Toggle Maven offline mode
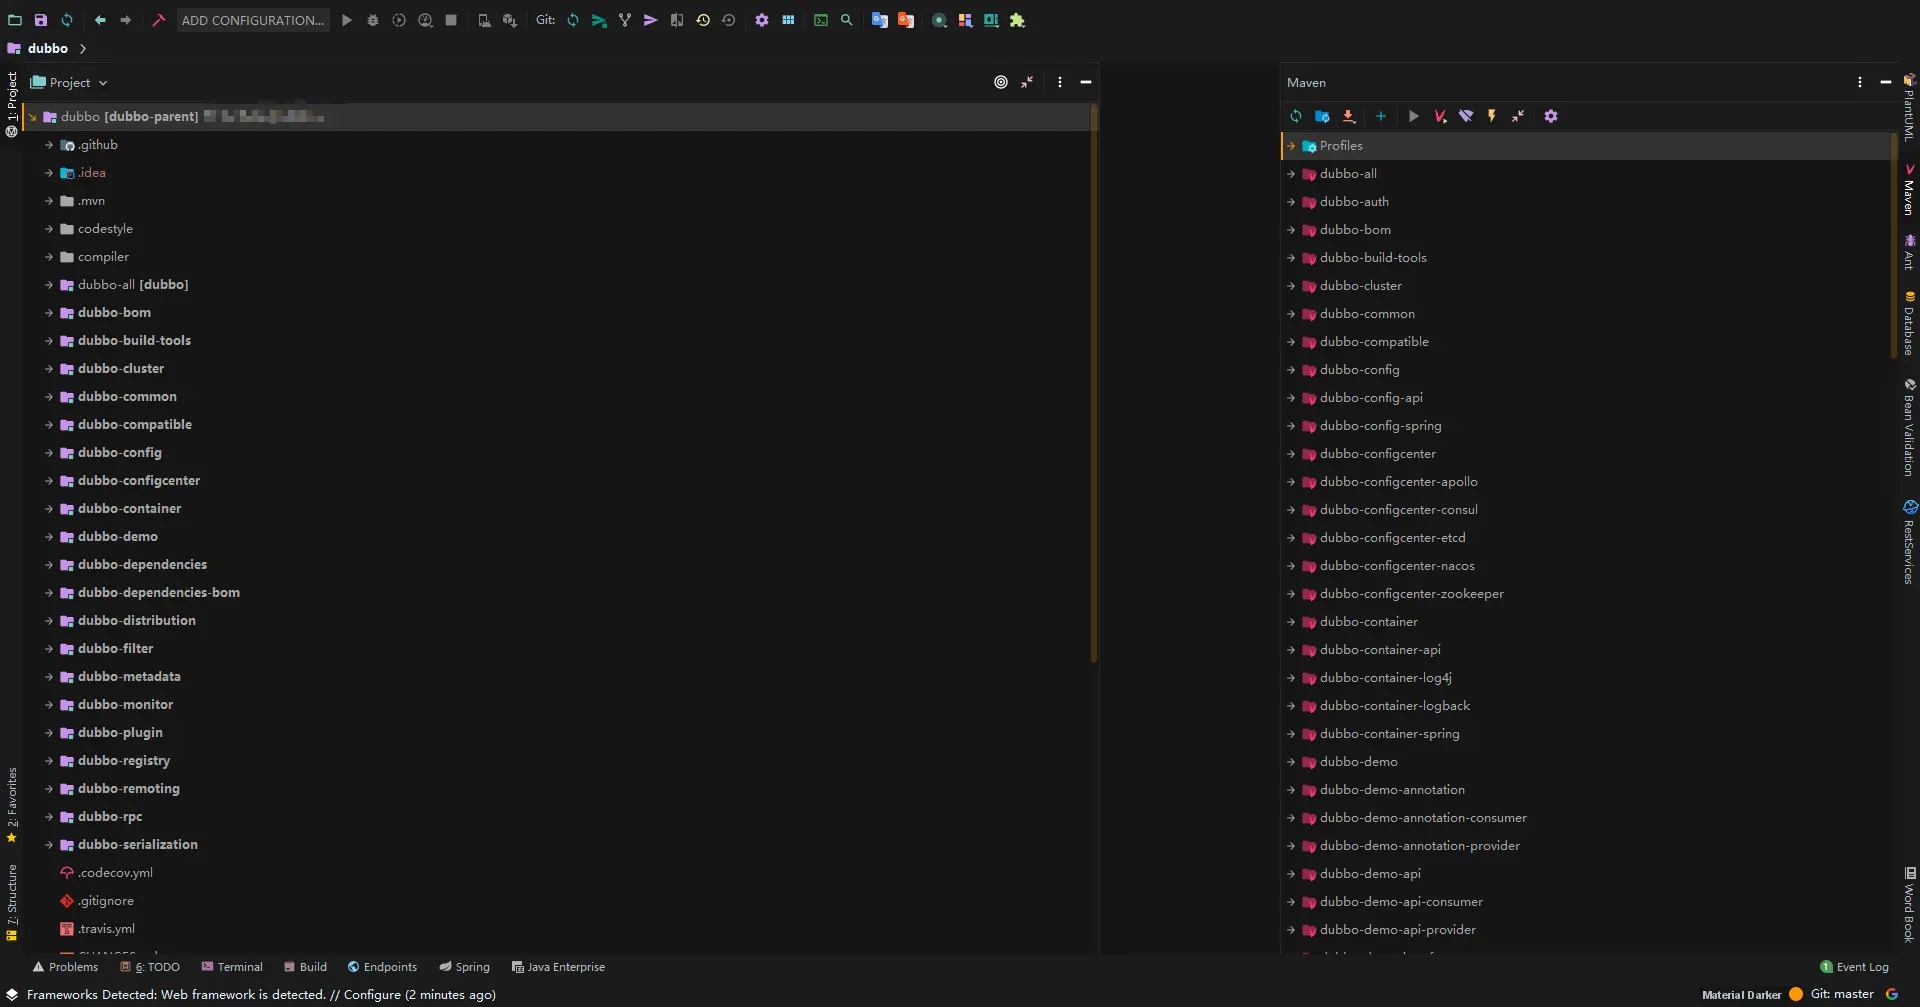Viewport: 1920px width, 1007px height. [1466, 116]
